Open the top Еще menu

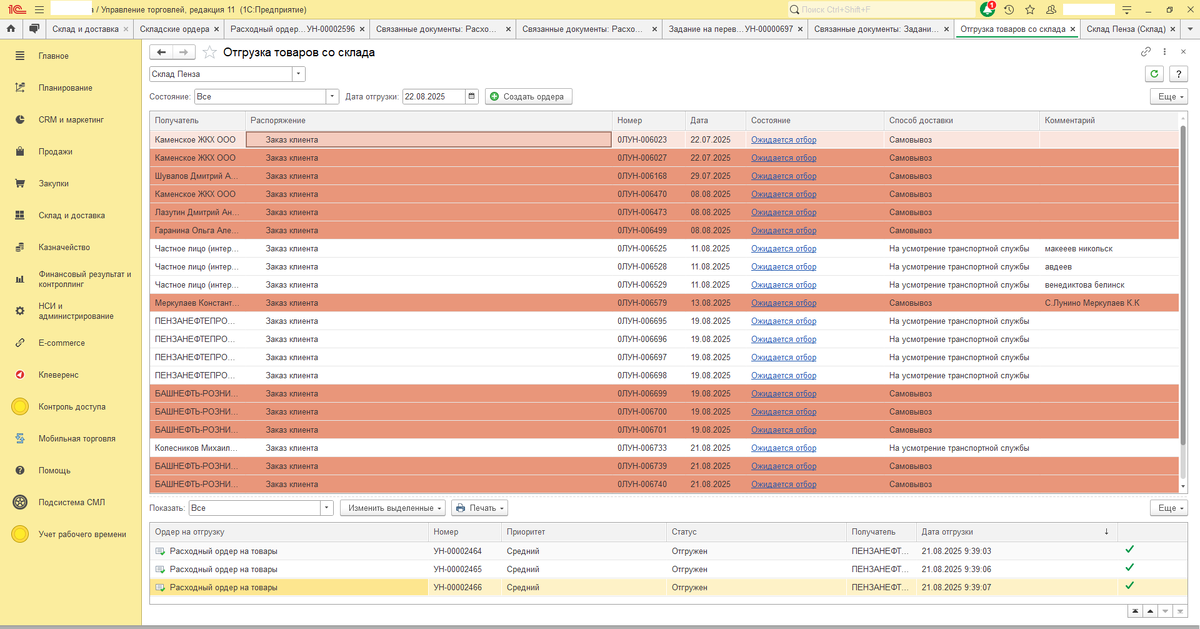(1169, 97)
